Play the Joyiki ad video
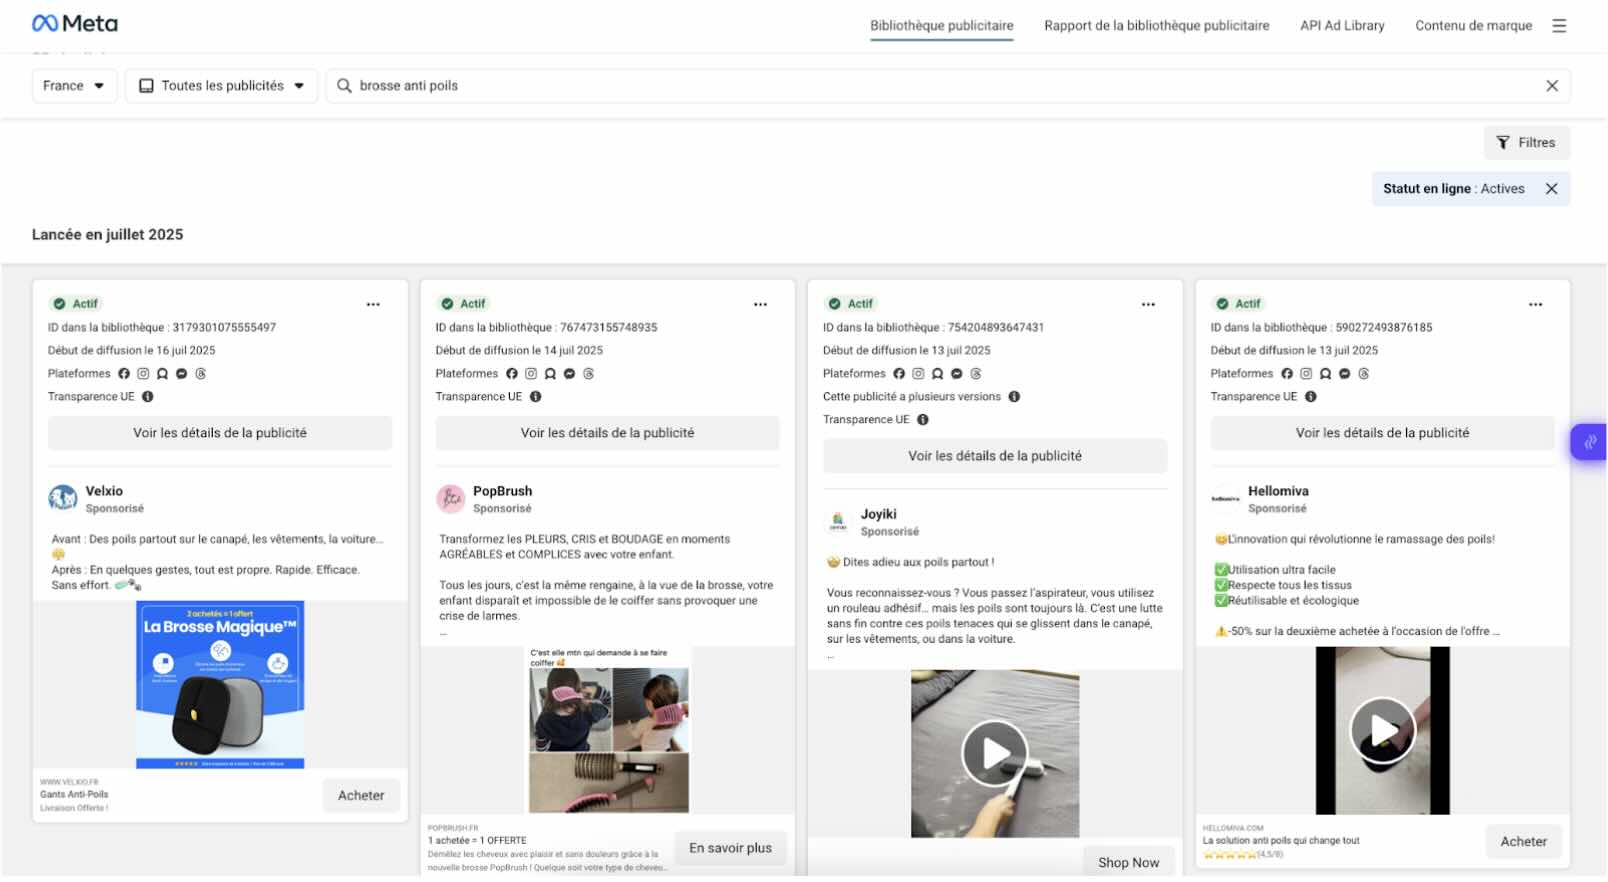Screen dimensions: 1608x882 995,754
